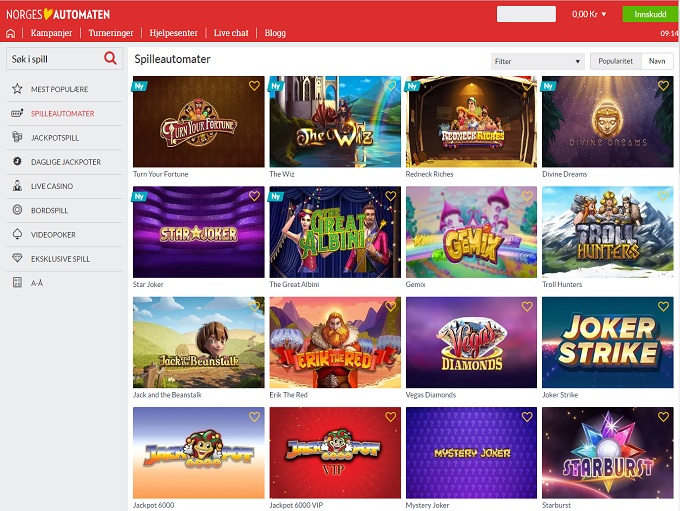Open Kampanjer menu item
The image size is (680, 511).
[x=51, y=33]
